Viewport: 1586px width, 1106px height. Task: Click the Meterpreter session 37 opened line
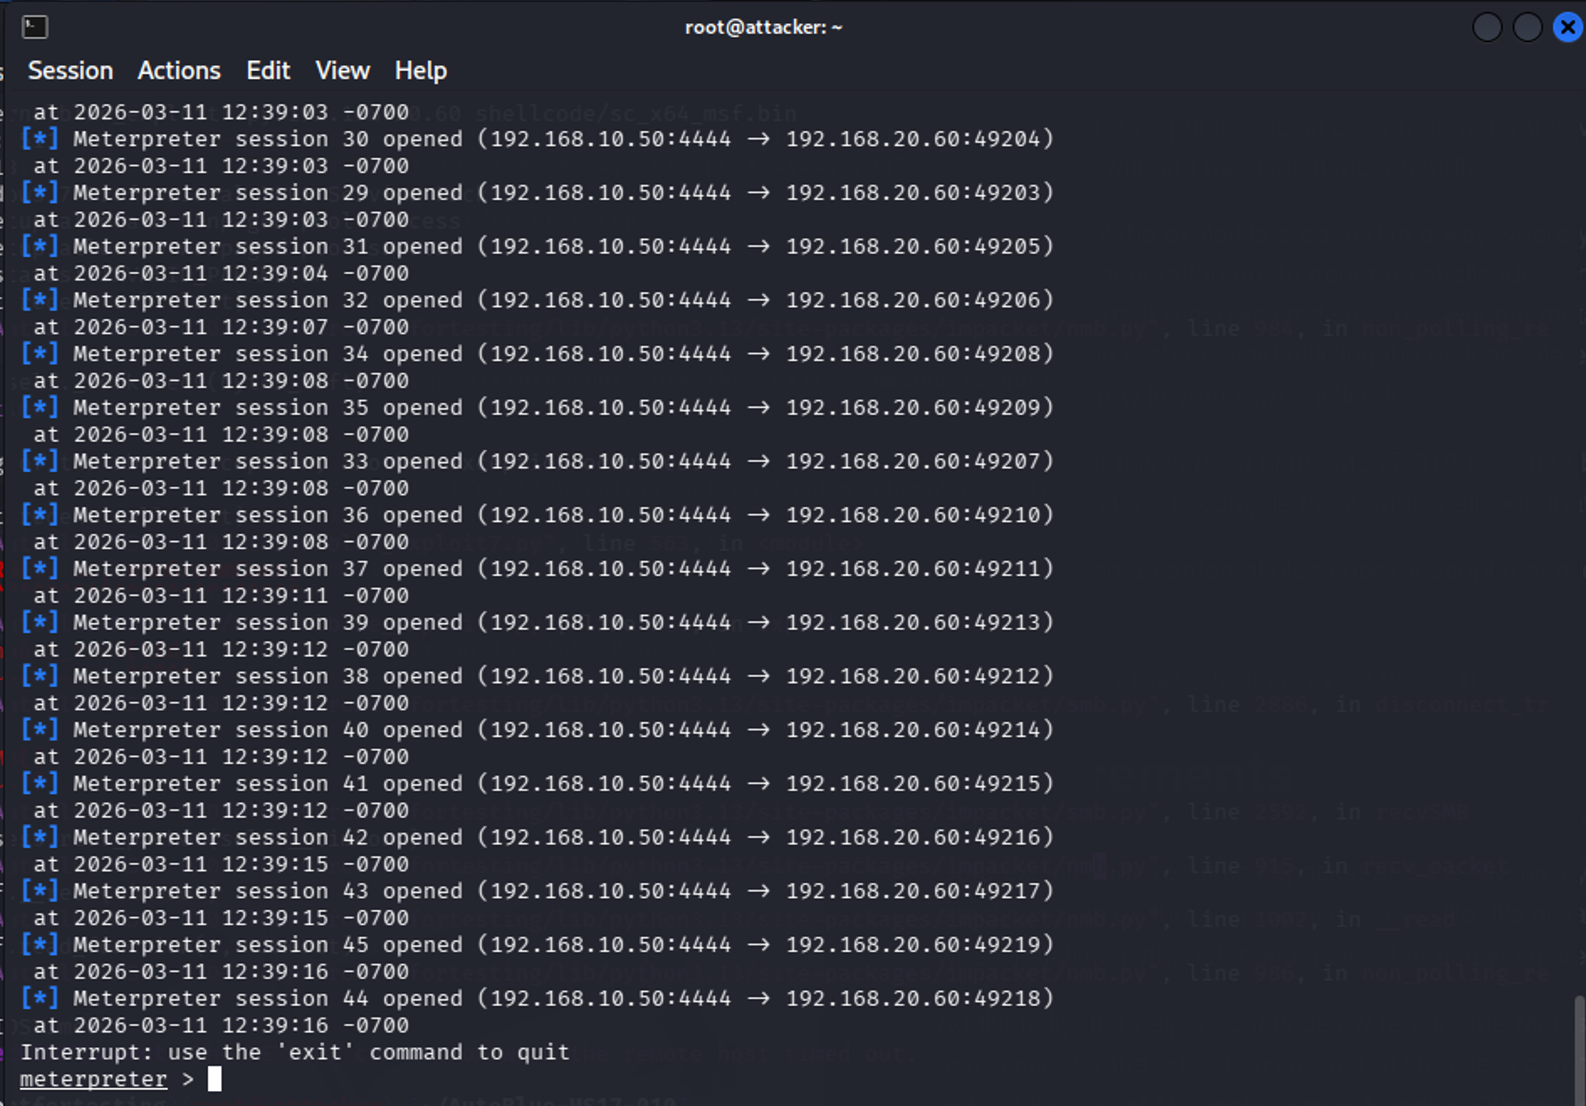tap(400, 568)
